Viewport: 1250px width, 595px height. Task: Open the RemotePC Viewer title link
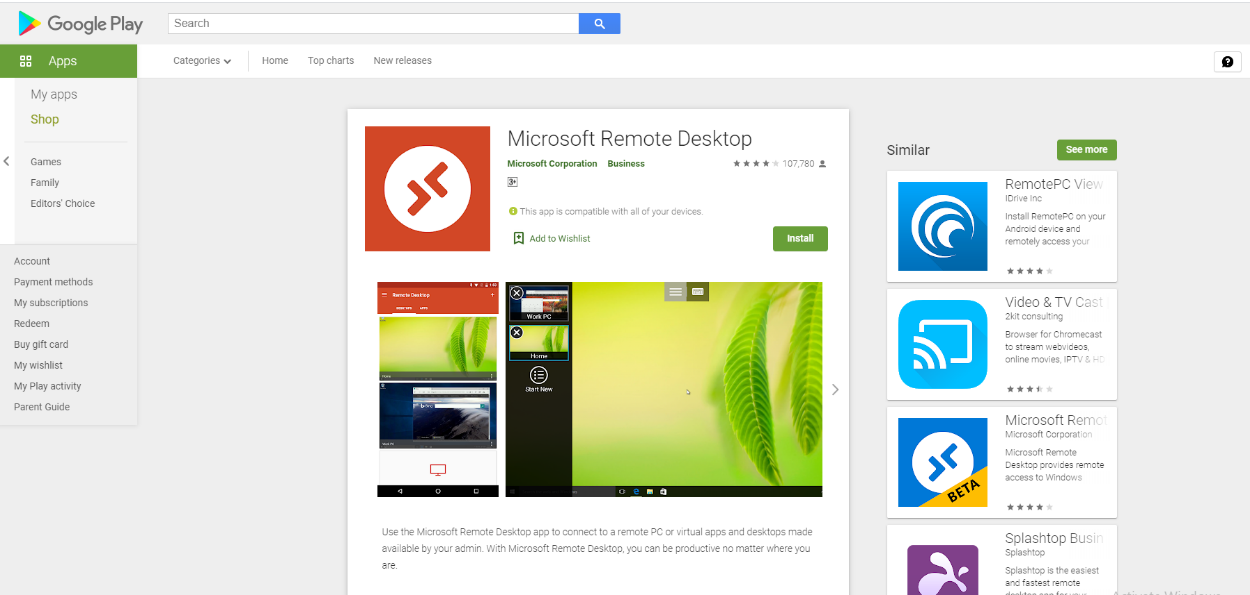tap(1054, 185)
